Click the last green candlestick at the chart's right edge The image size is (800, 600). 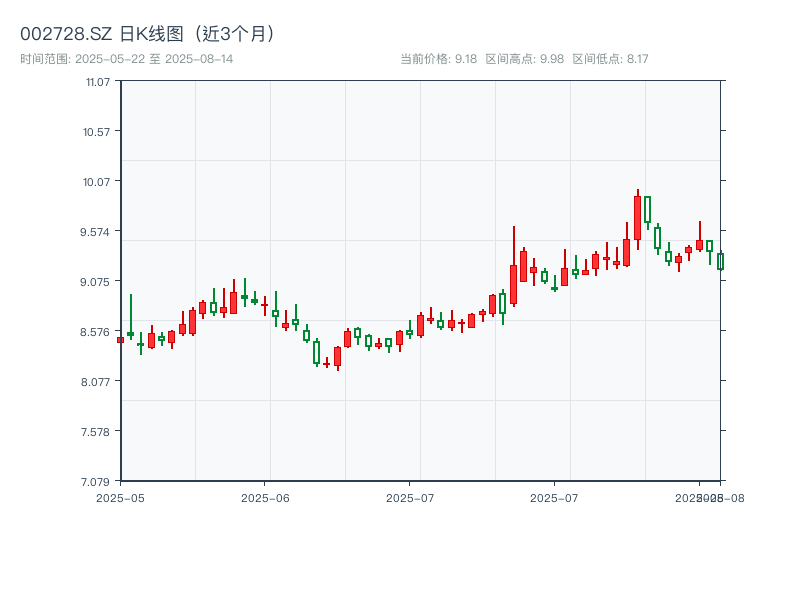[x=720, y=261]
